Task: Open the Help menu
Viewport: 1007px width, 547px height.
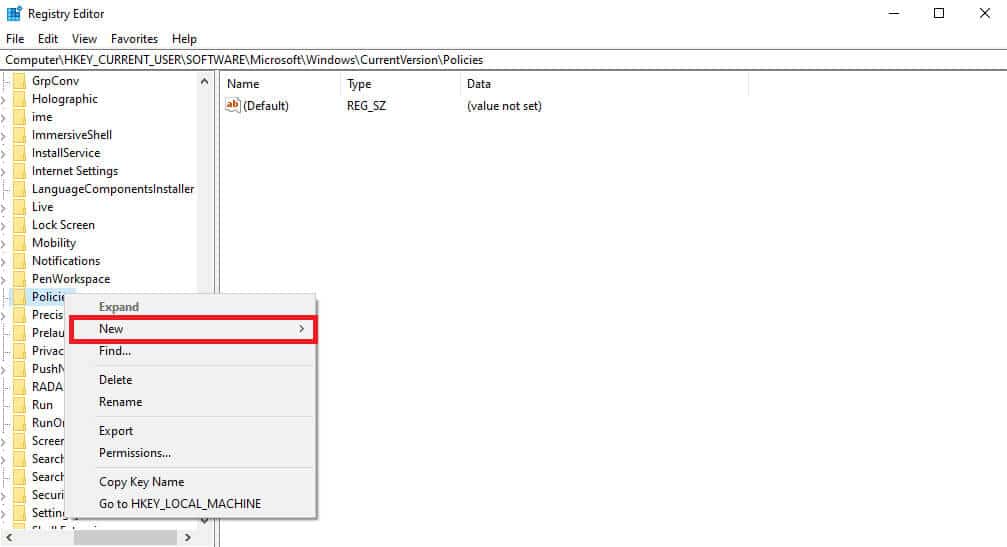Action: 184,39
